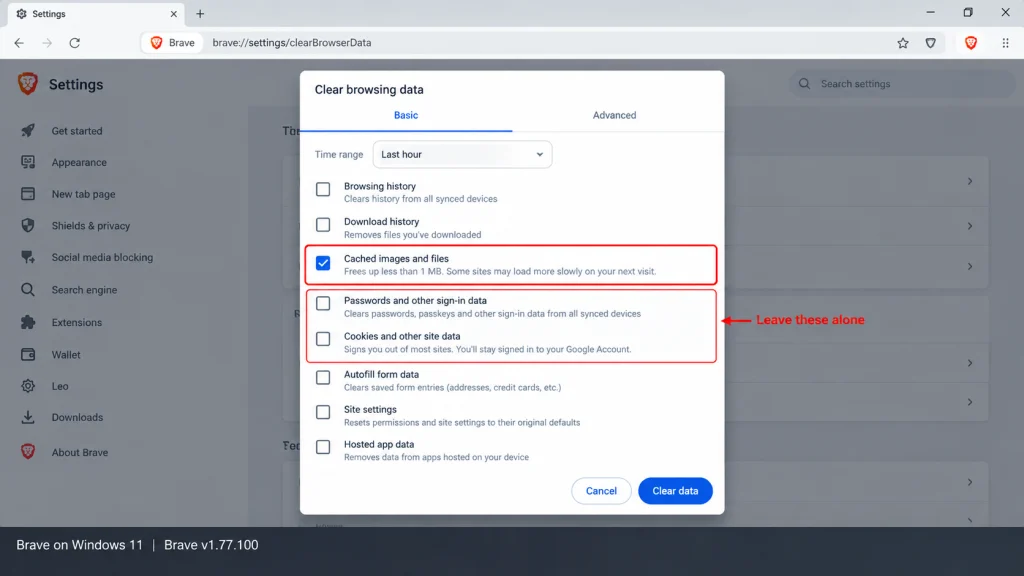Image resolution: width=1024 pixels, height=576 pixels.
Task: Open Brave Shields lion icon in toolbar
Action: [971, 43]
